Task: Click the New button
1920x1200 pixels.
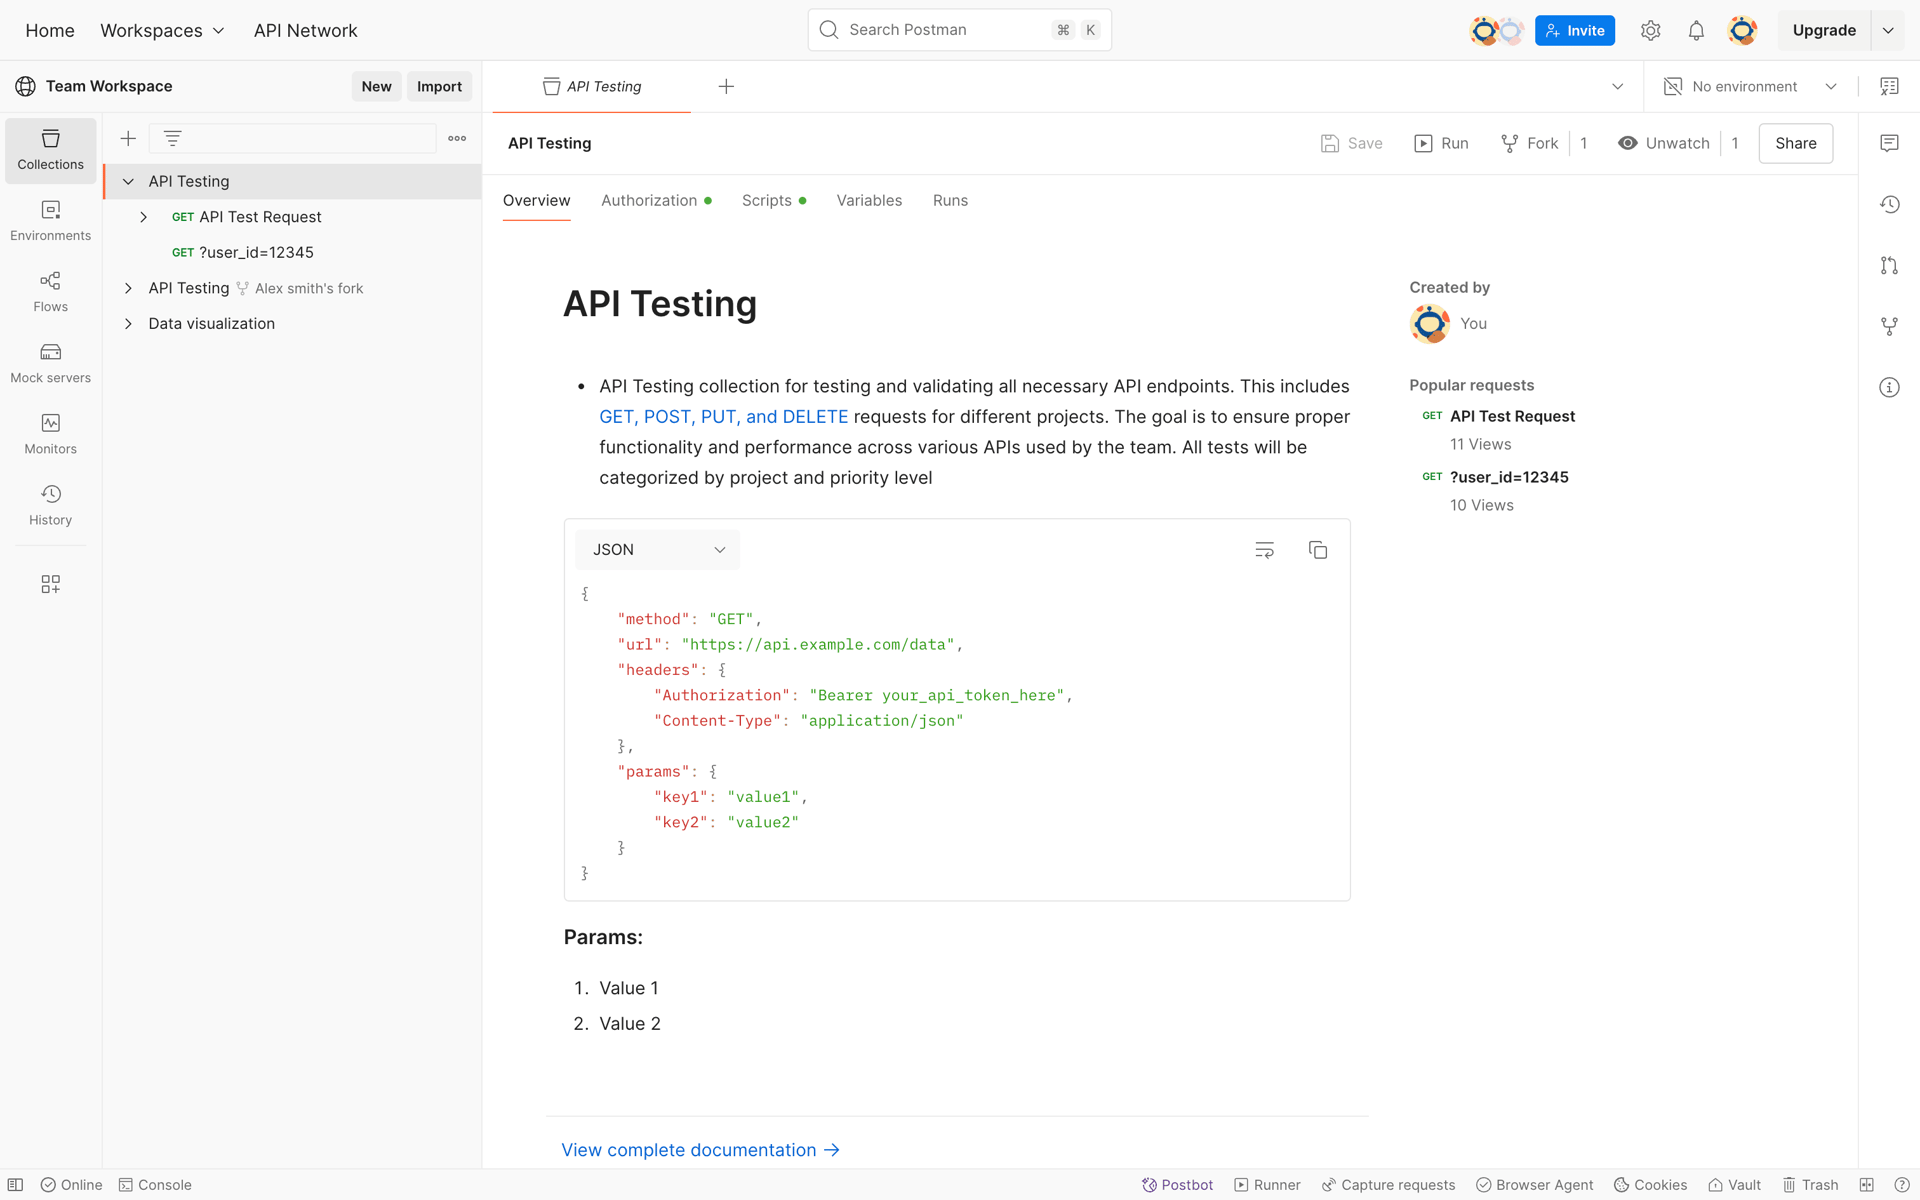Action: pos(376,87)
